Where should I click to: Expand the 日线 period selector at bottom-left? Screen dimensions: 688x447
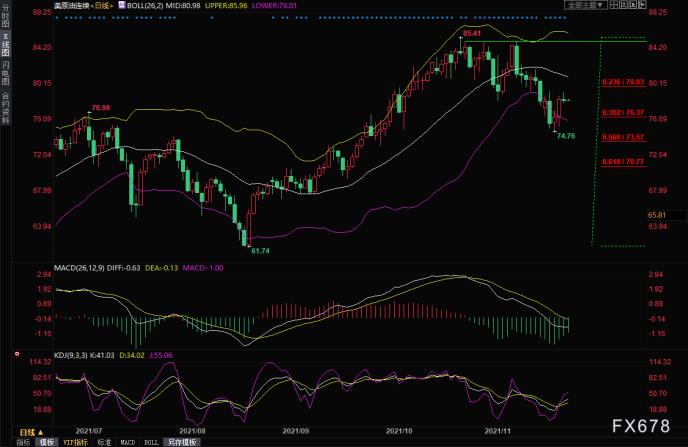pos(32,432)
